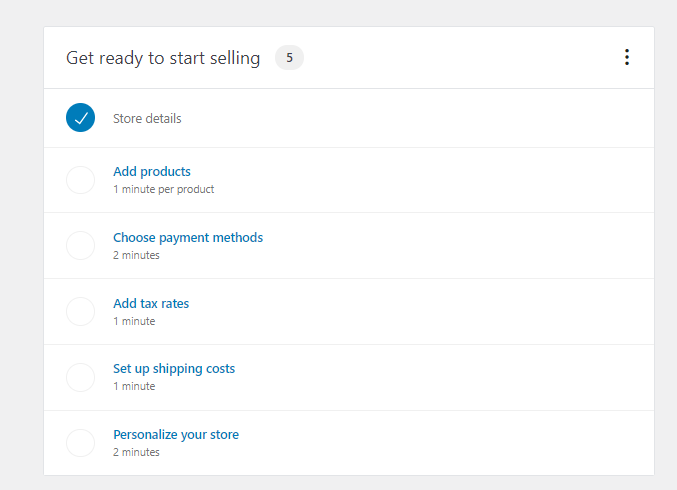
Task: Click the Get ready to start selling heading
Action: pos(163,58)
